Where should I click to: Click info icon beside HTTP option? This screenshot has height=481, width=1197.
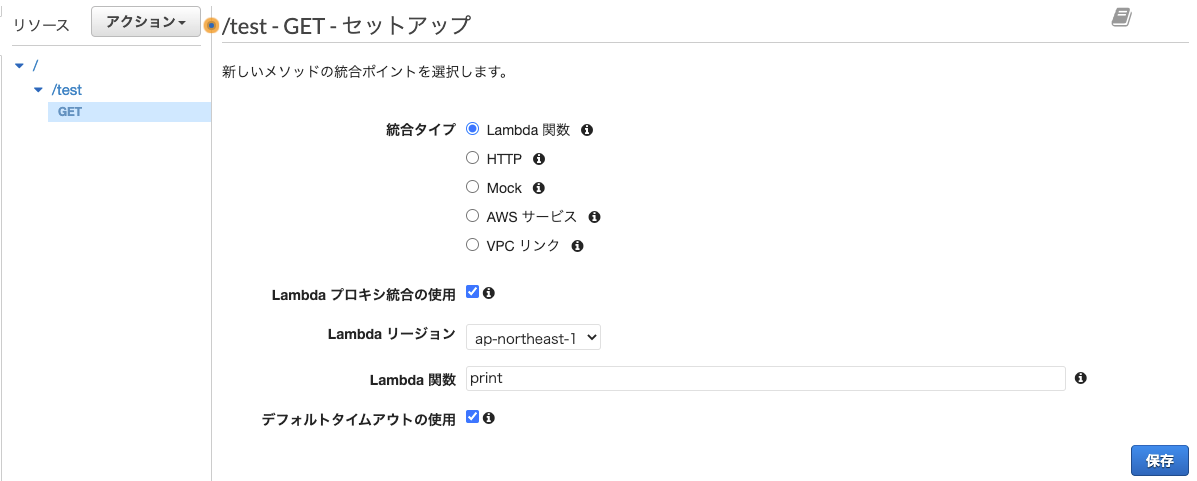coord(539,159)
